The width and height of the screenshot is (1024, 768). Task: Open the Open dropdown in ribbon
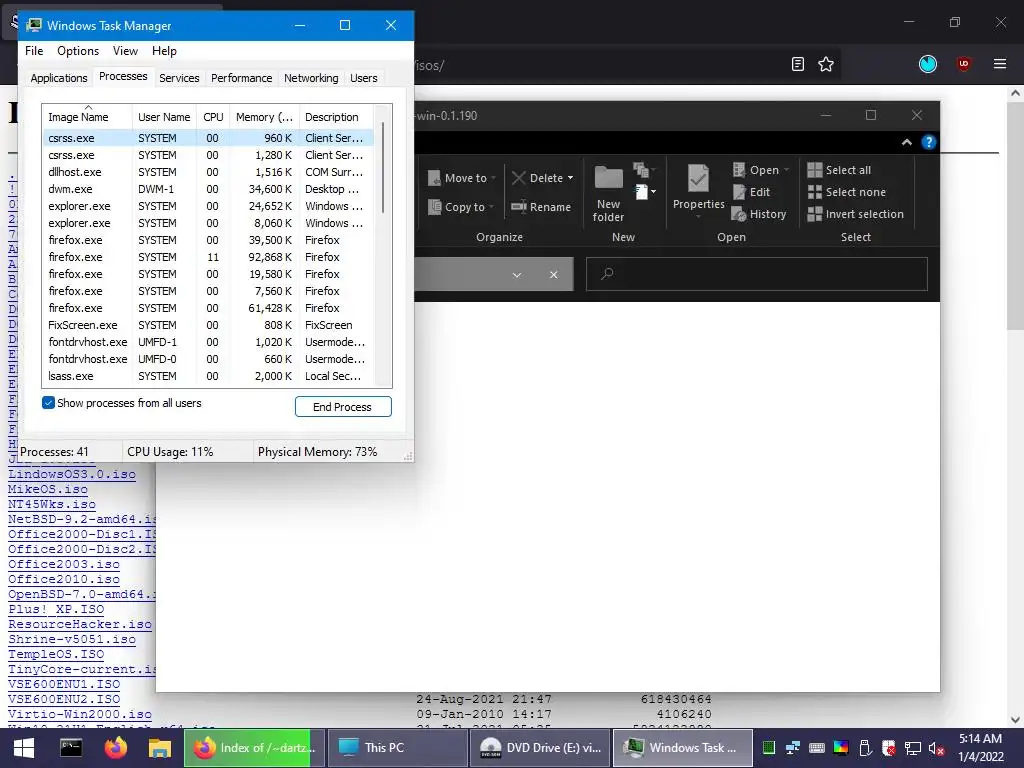click(761, 170)
